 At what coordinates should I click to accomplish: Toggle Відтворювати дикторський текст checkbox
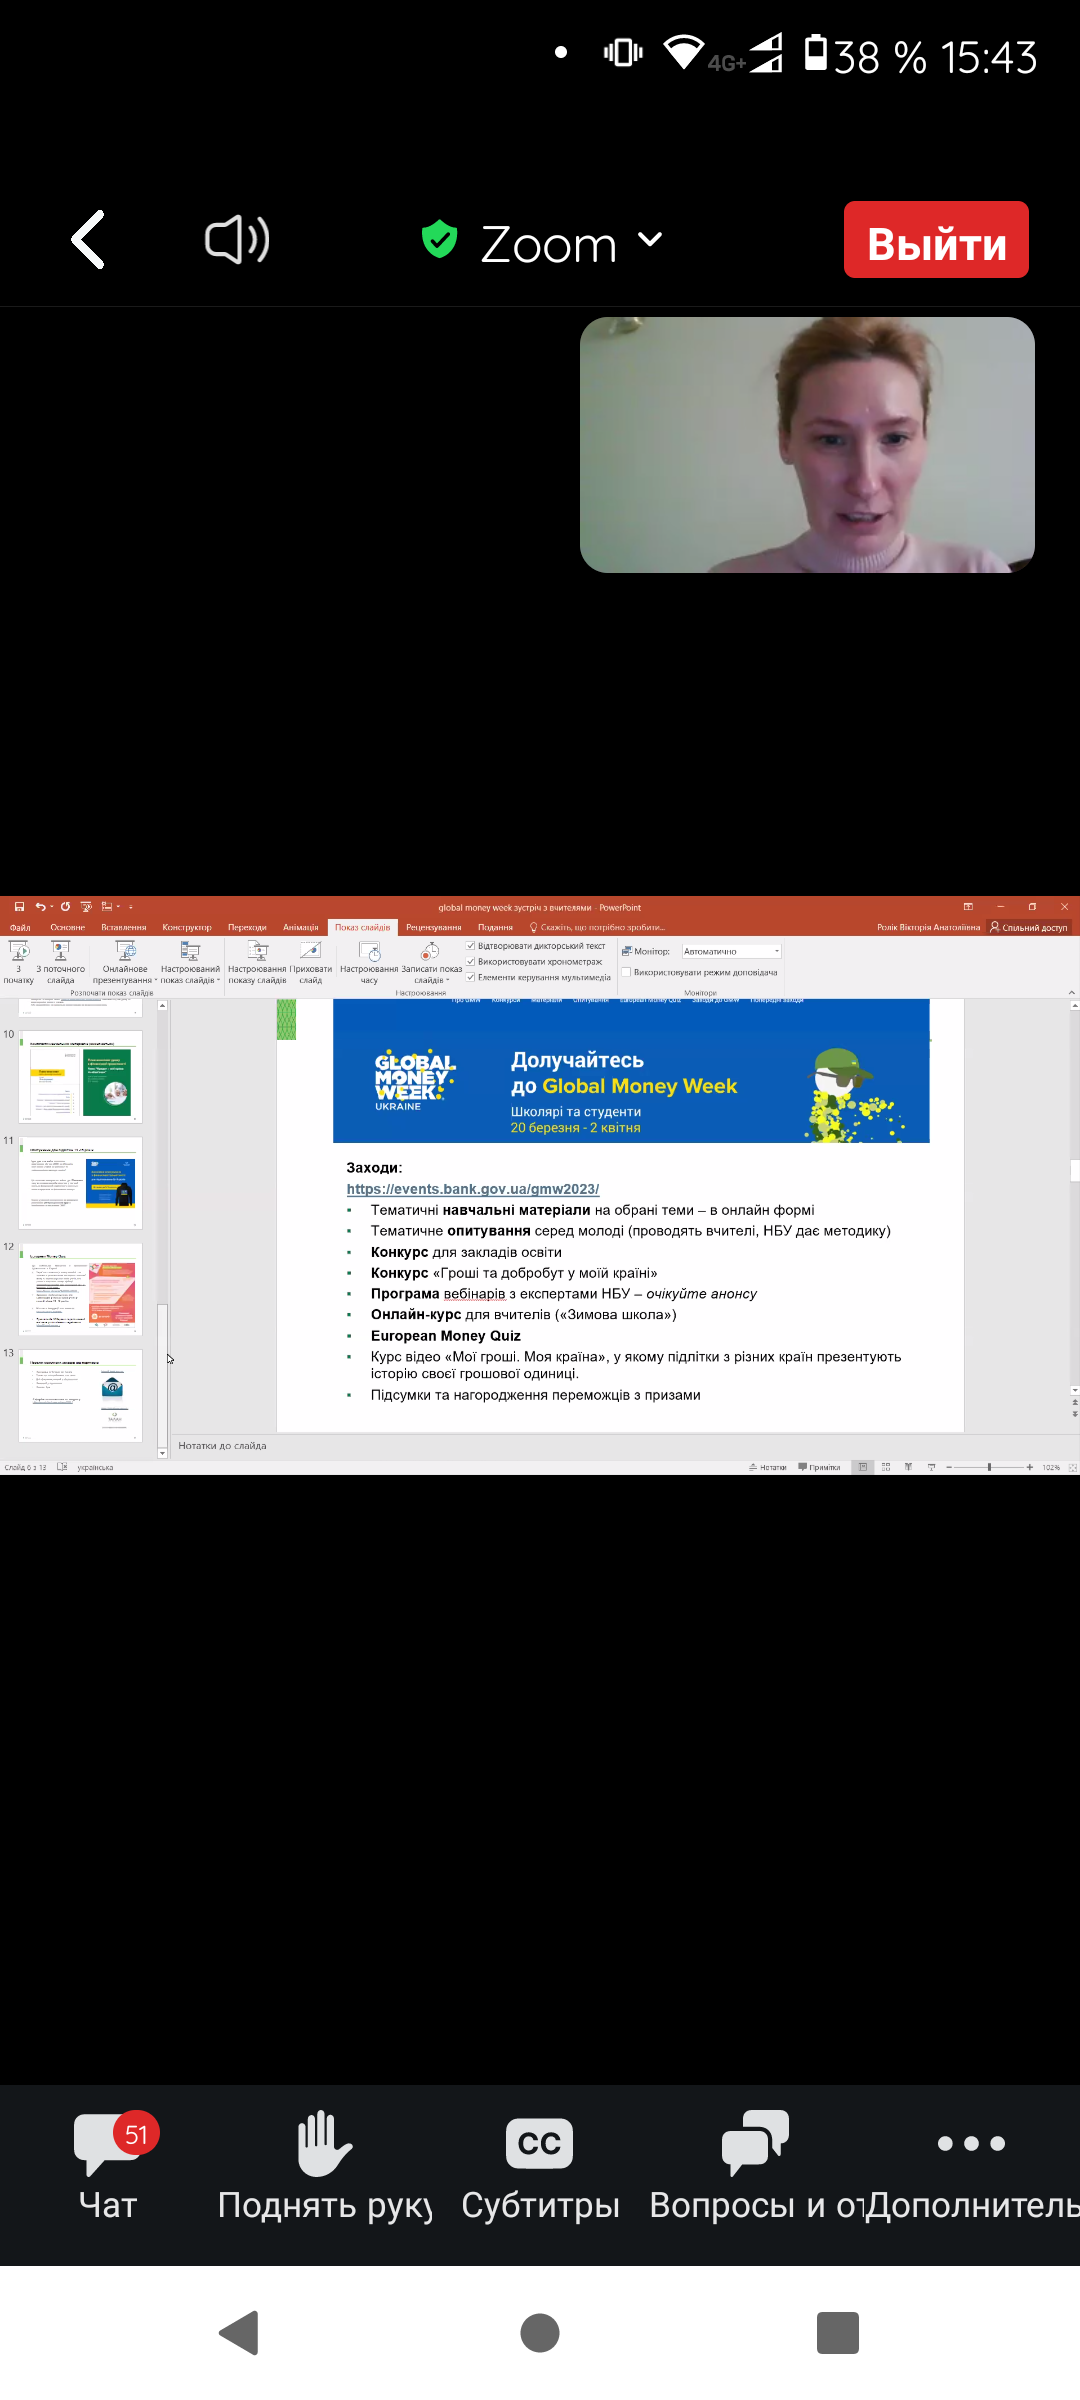pos(471,946)
